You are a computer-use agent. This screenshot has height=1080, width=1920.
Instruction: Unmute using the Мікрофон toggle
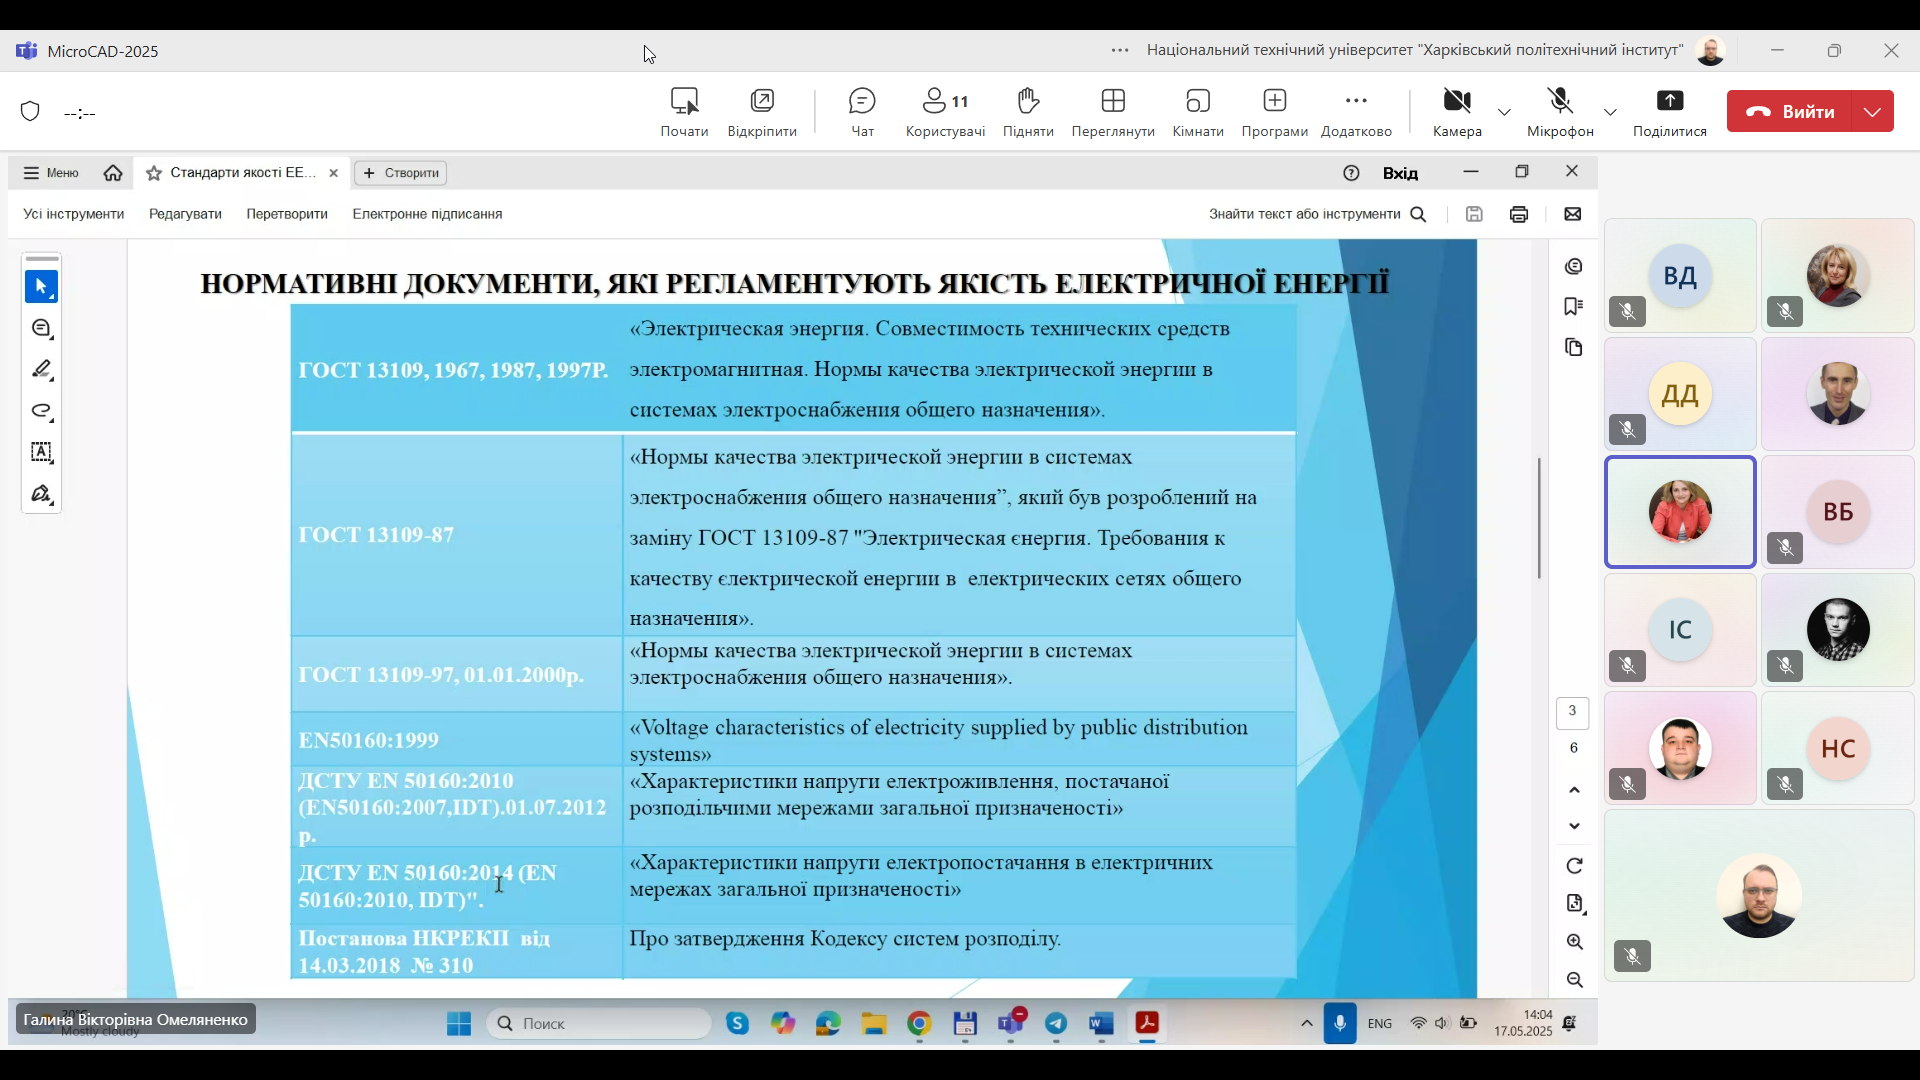1560,111
